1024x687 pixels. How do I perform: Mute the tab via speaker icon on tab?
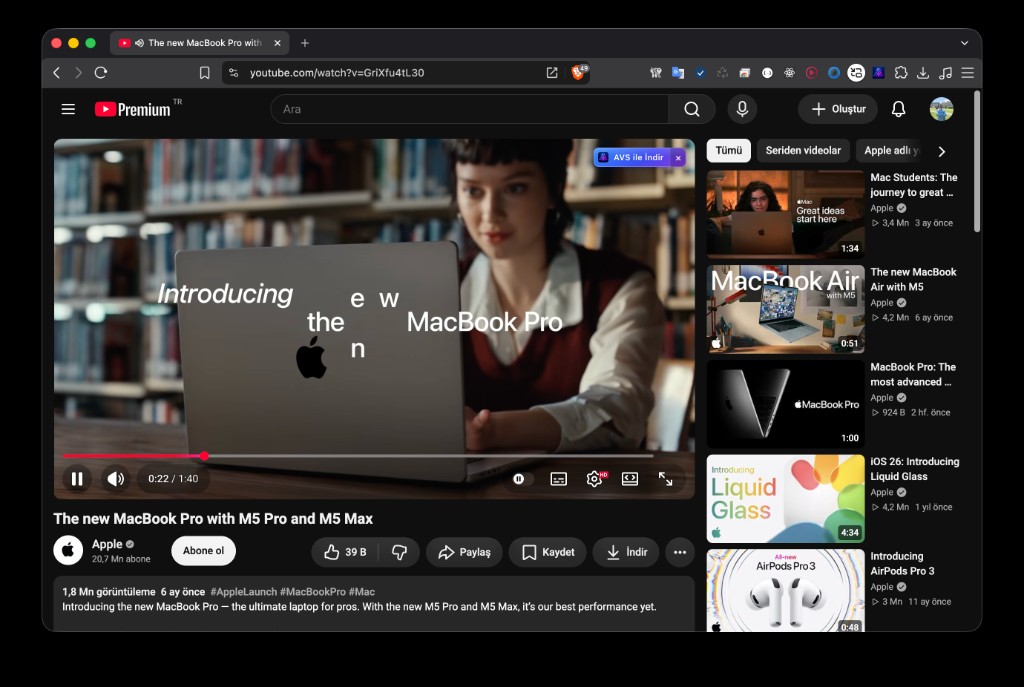pyautogui.click(x=139, y=43)
